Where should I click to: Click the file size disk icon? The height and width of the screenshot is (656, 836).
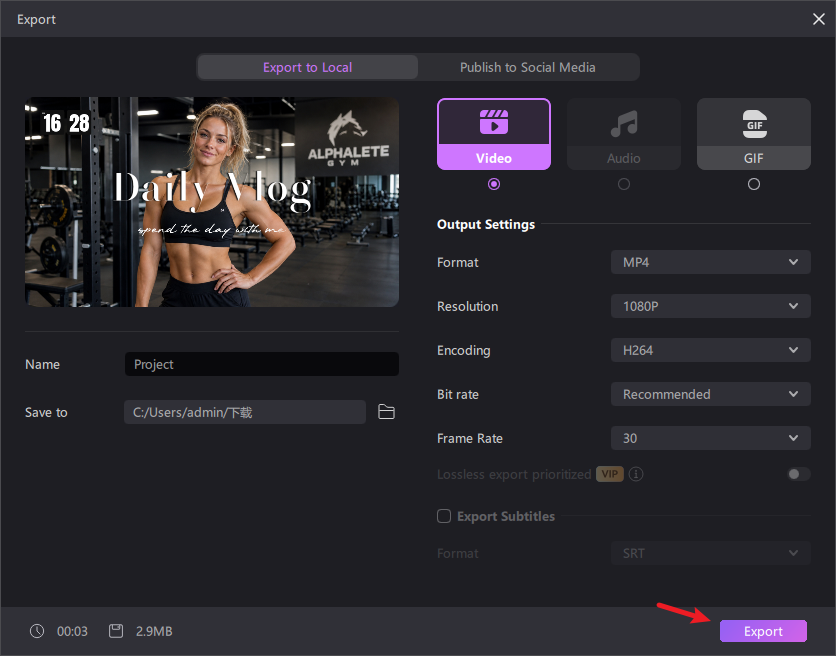point(116,631)
